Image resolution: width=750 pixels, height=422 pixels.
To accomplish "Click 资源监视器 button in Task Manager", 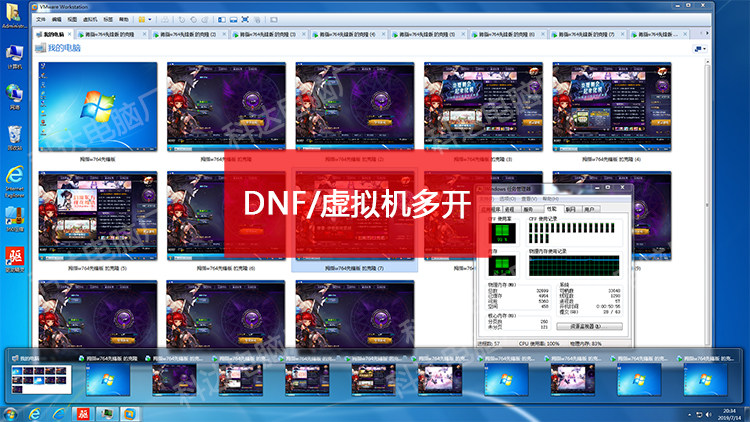I will point(589,326).
